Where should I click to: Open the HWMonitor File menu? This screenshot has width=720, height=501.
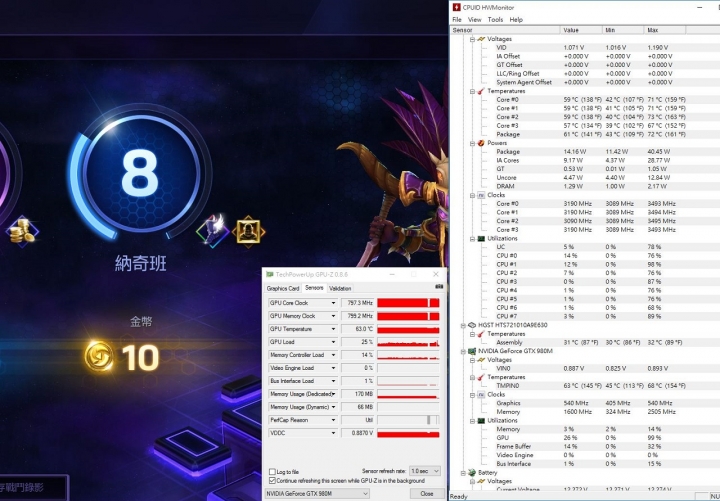(457, 19)
